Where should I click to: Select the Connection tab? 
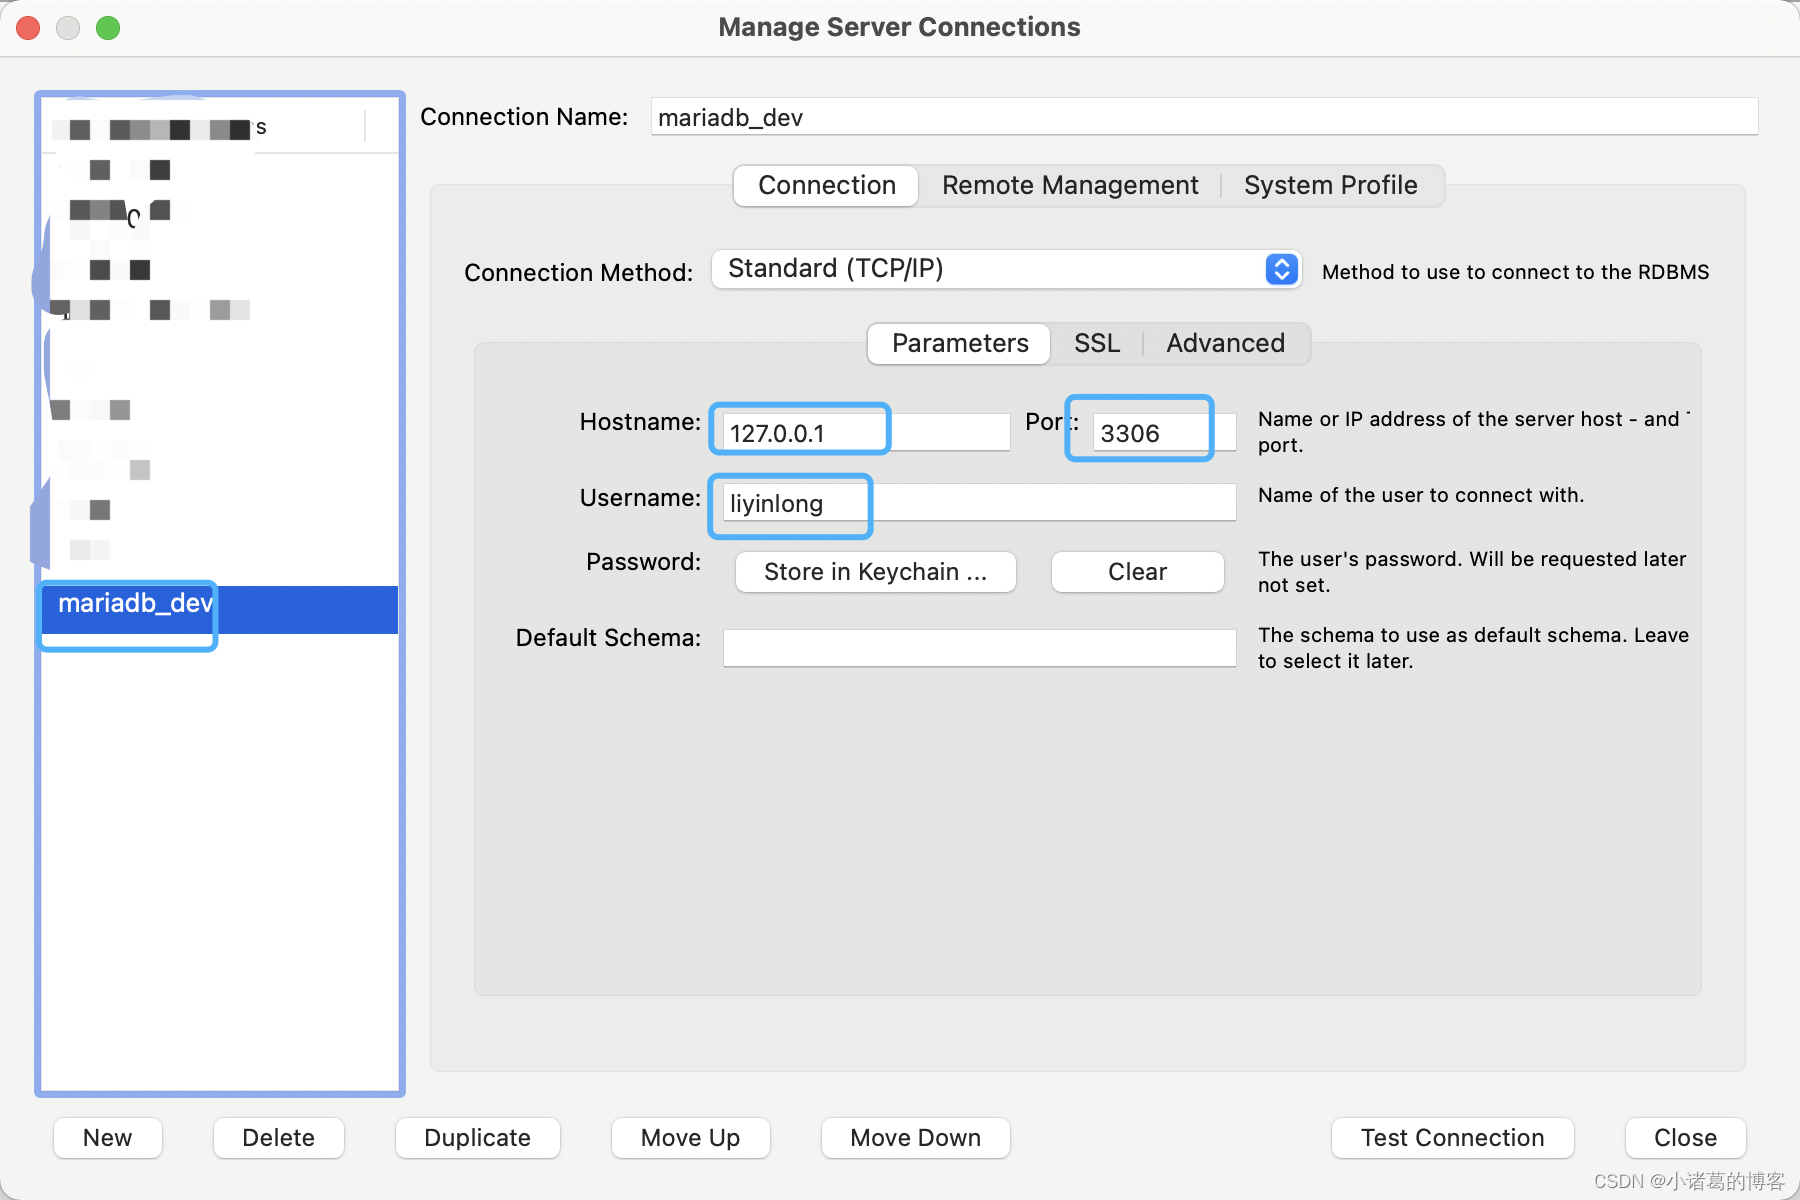tap(825, 185)
